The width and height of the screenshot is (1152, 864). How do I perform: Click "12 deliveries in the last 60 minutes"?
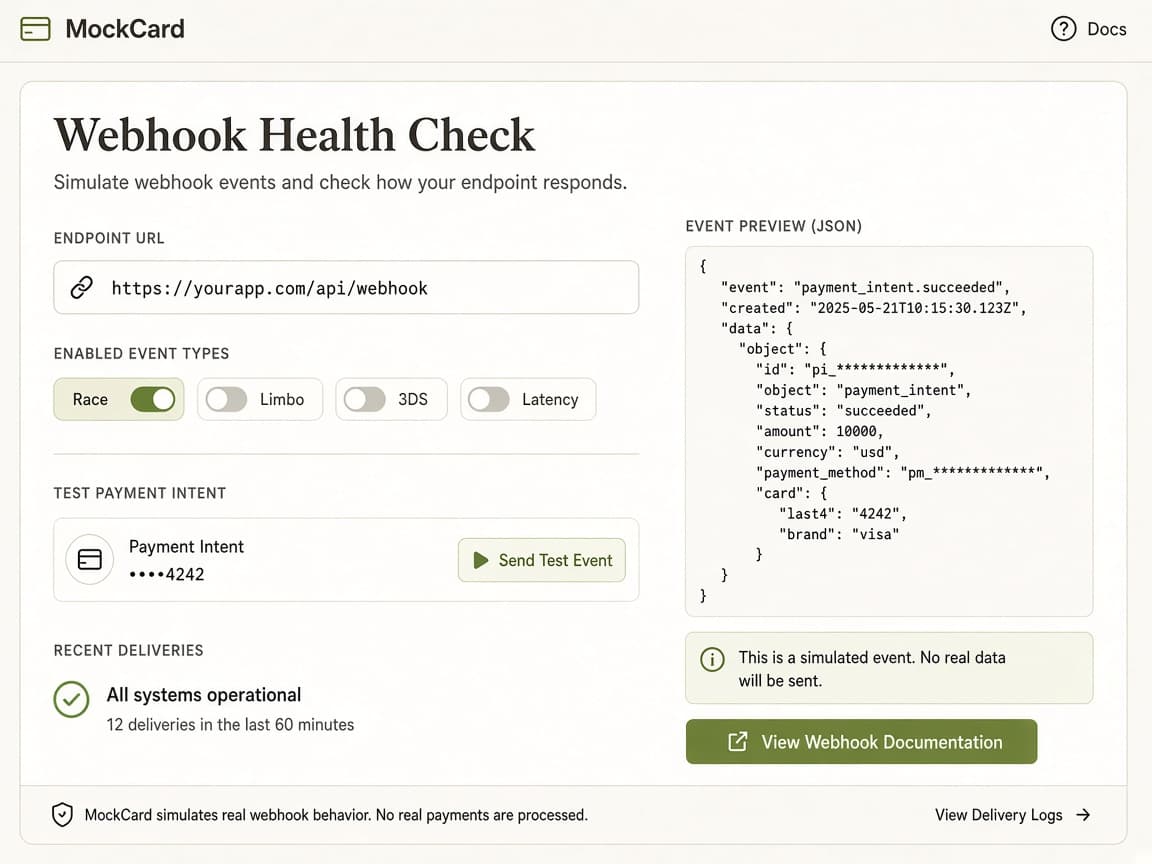tap(230, 725)
